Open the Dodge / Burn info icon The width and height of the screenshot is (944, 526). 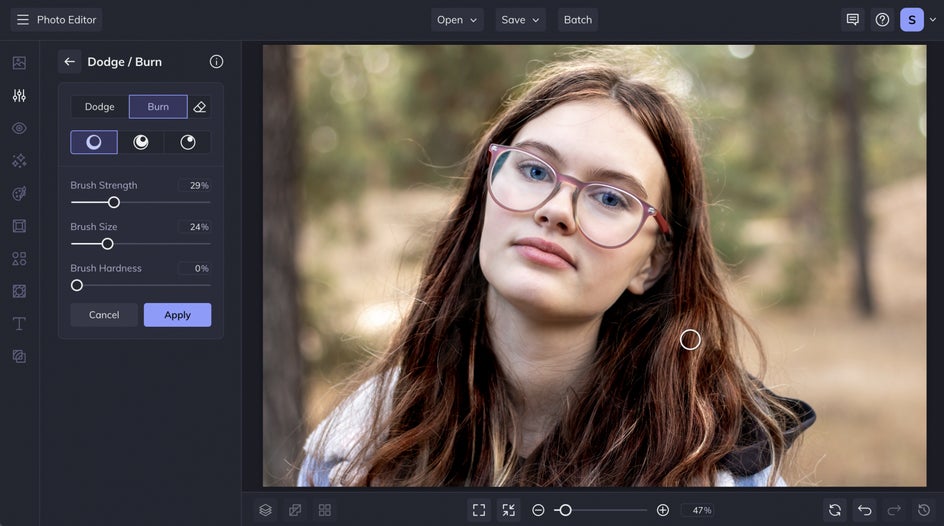tap(216, 62)
